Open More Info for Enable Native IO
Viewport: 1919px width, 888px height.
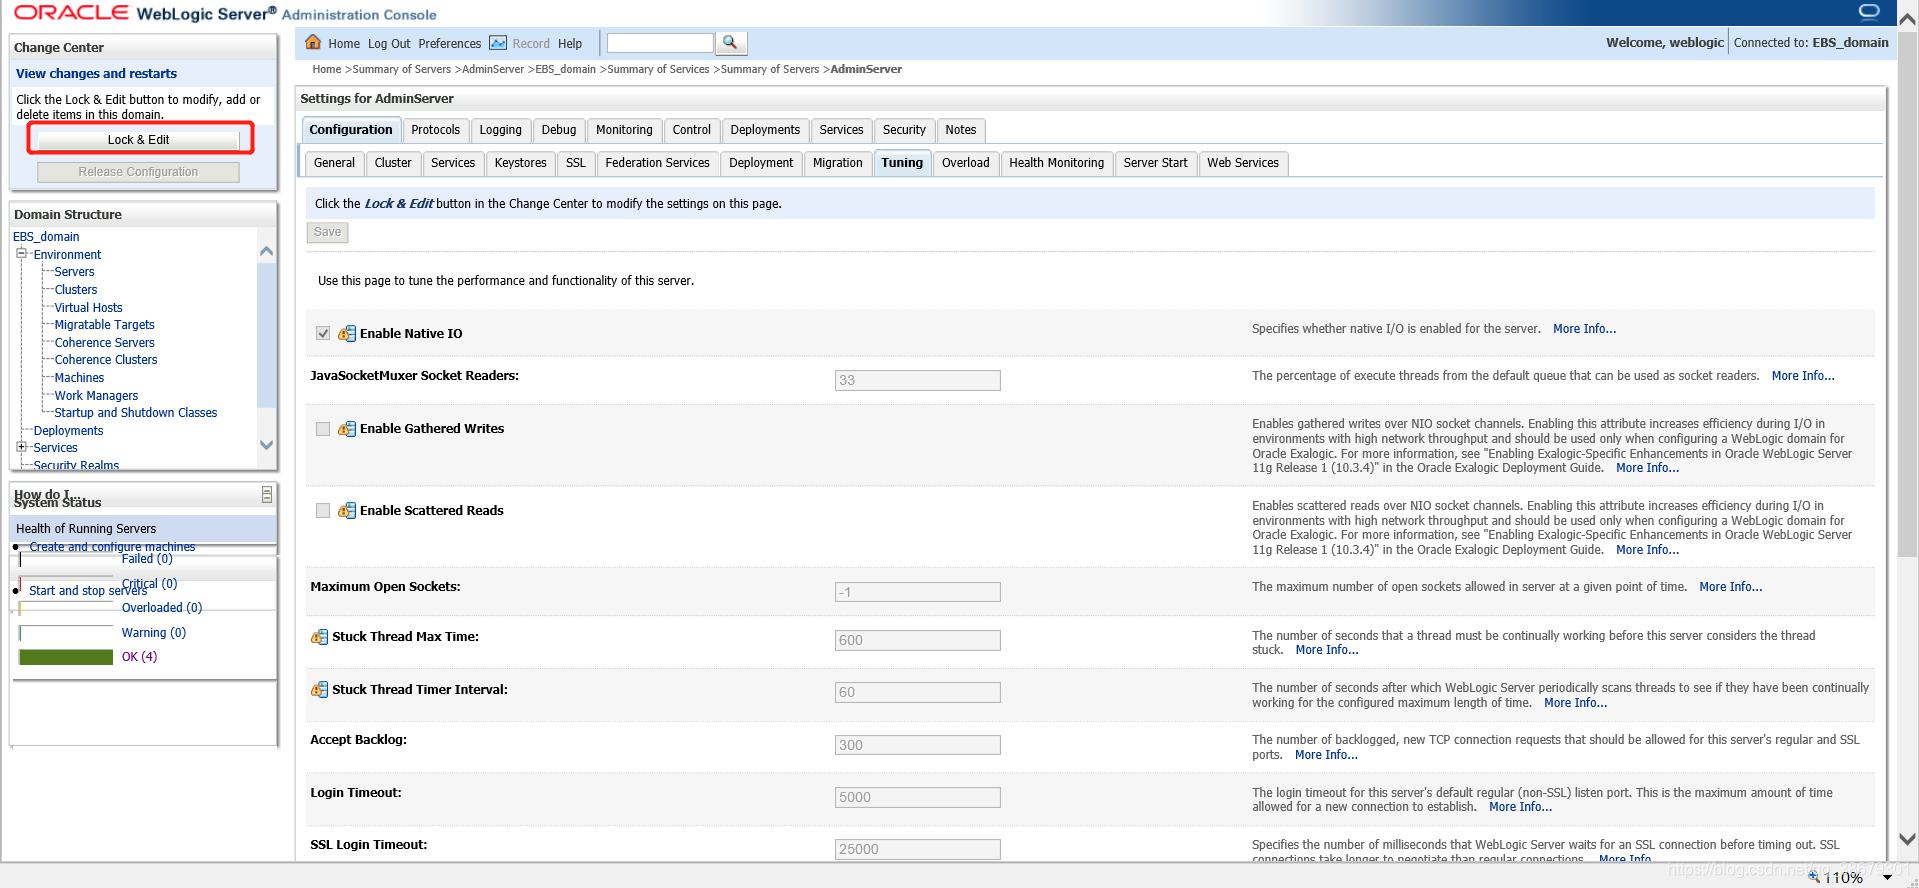click(x=1584, y=329)
